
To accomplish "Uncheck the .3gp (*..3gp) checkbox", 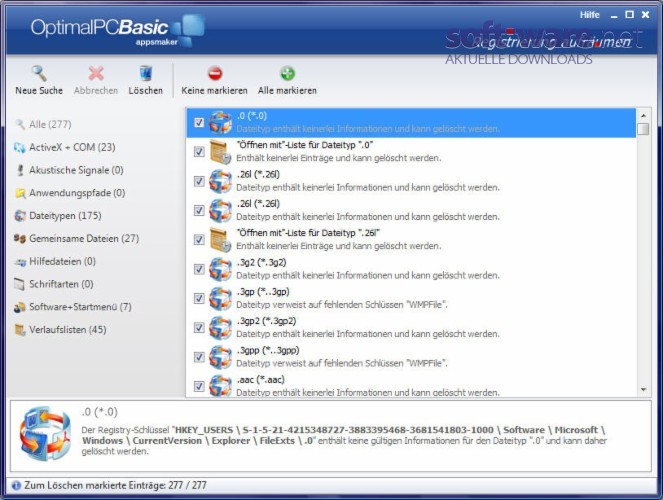I will click(x=199, y=298).
